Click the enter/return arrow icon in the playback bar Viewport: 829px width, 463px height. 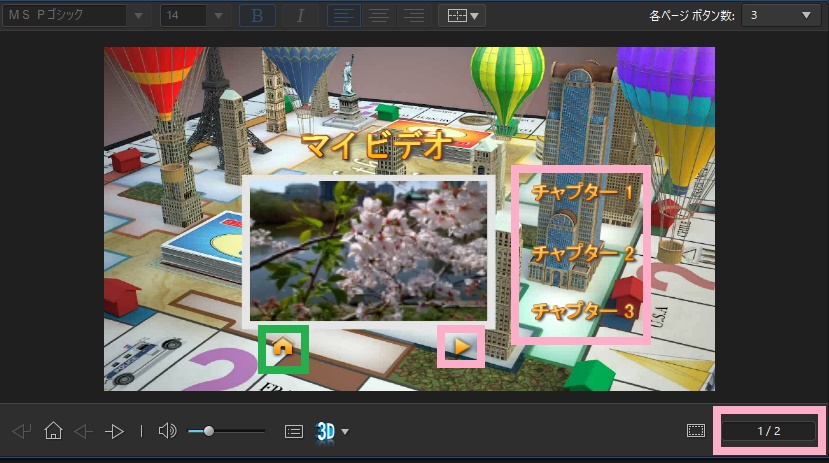click(22, 431)
